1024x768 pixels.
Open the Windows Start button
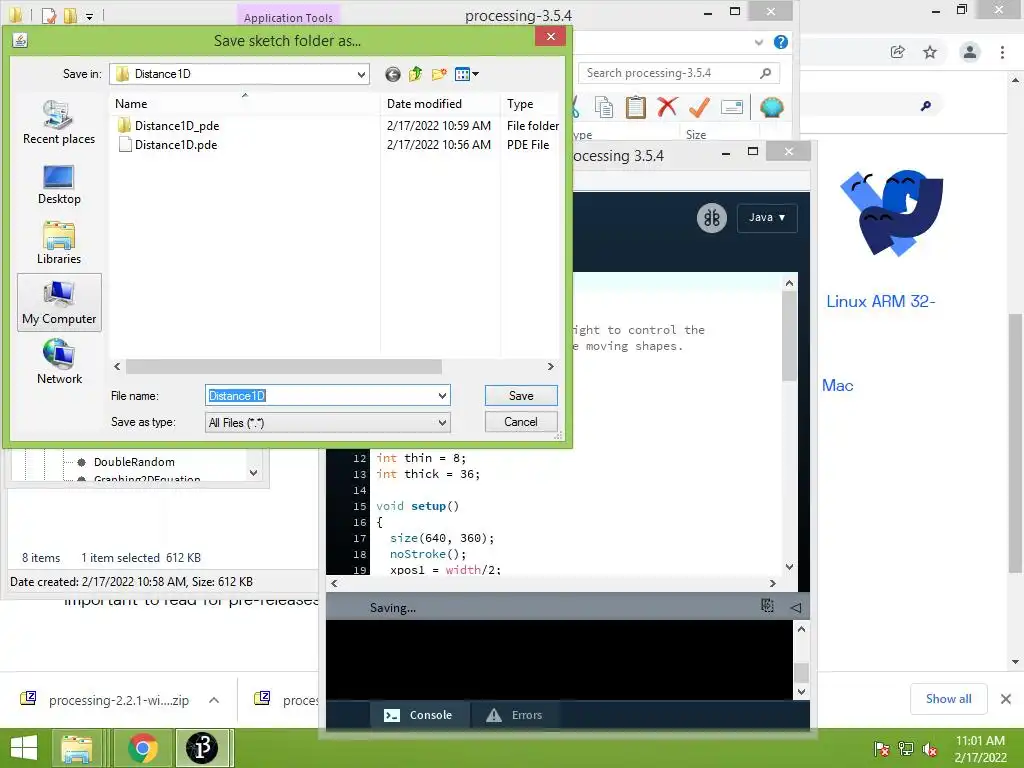[24, 748]
